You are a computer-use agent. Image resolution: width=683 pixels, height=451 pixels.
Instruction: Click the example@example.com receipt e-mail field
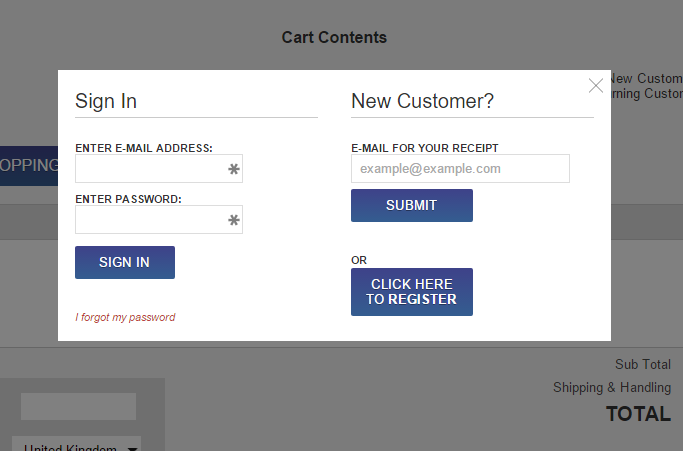point(460,169)
